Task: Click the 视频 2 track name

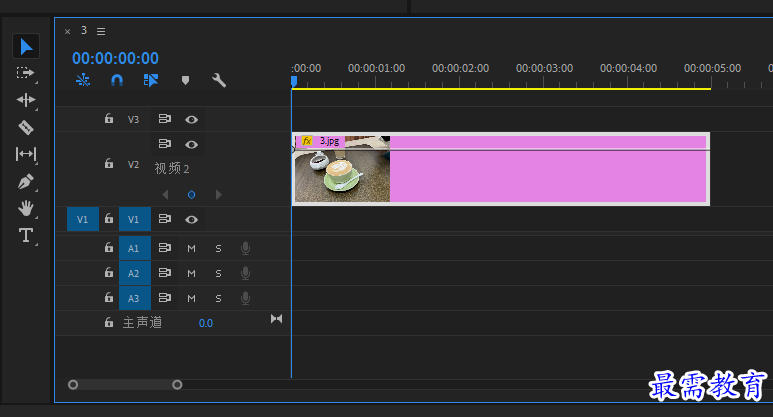Action: (172, 169)
